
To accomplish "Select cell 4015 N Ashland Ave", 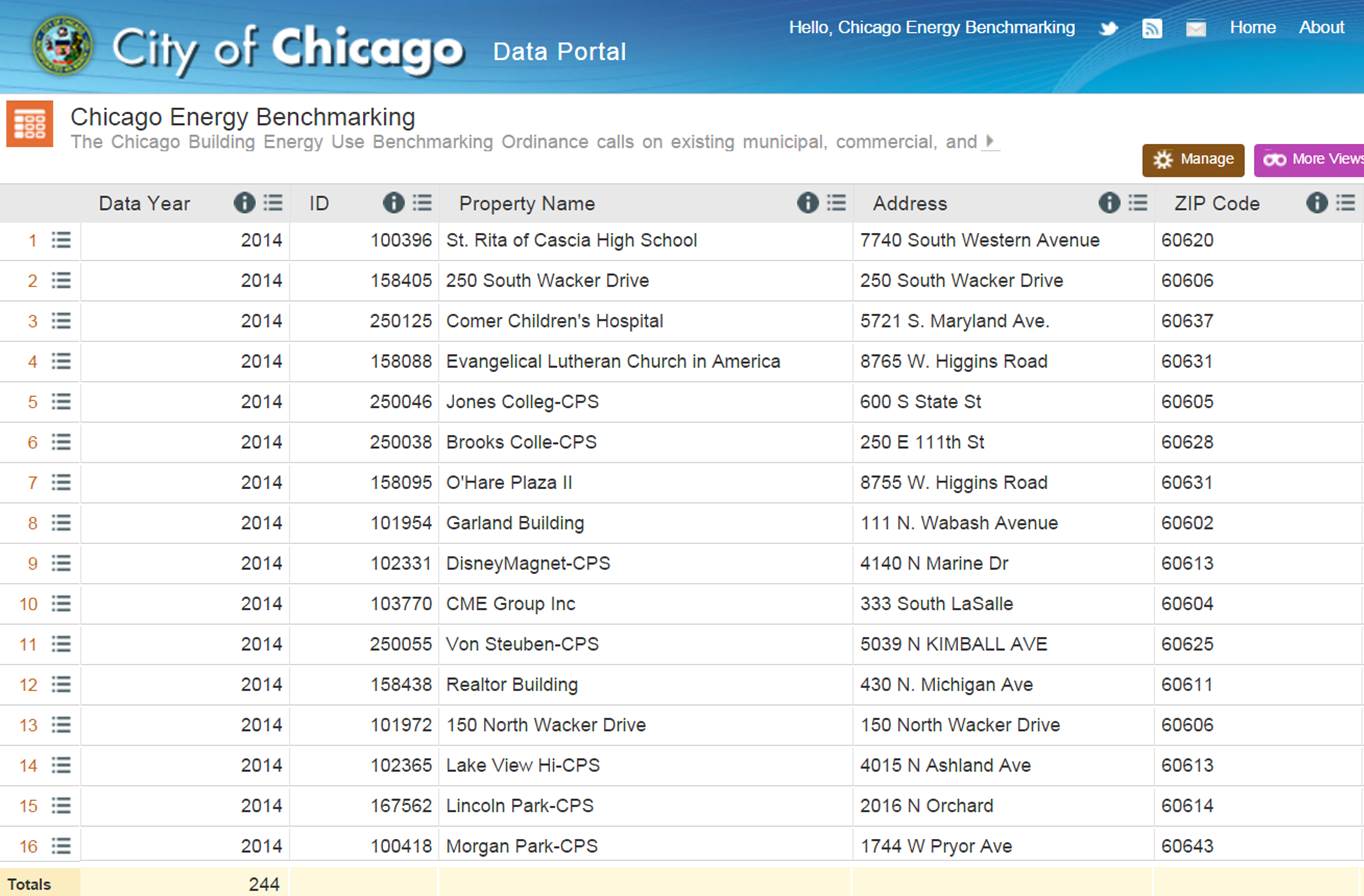I will [x=946, y=765].
